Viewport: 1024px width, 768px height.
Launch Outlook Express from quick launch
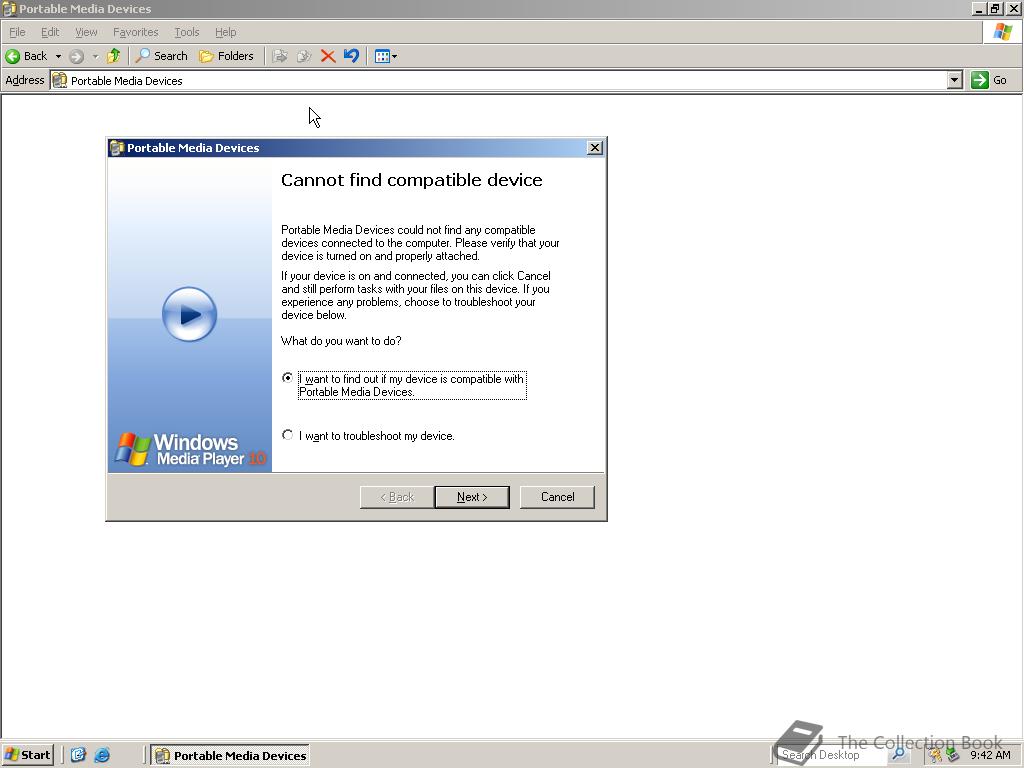(78, 755)
